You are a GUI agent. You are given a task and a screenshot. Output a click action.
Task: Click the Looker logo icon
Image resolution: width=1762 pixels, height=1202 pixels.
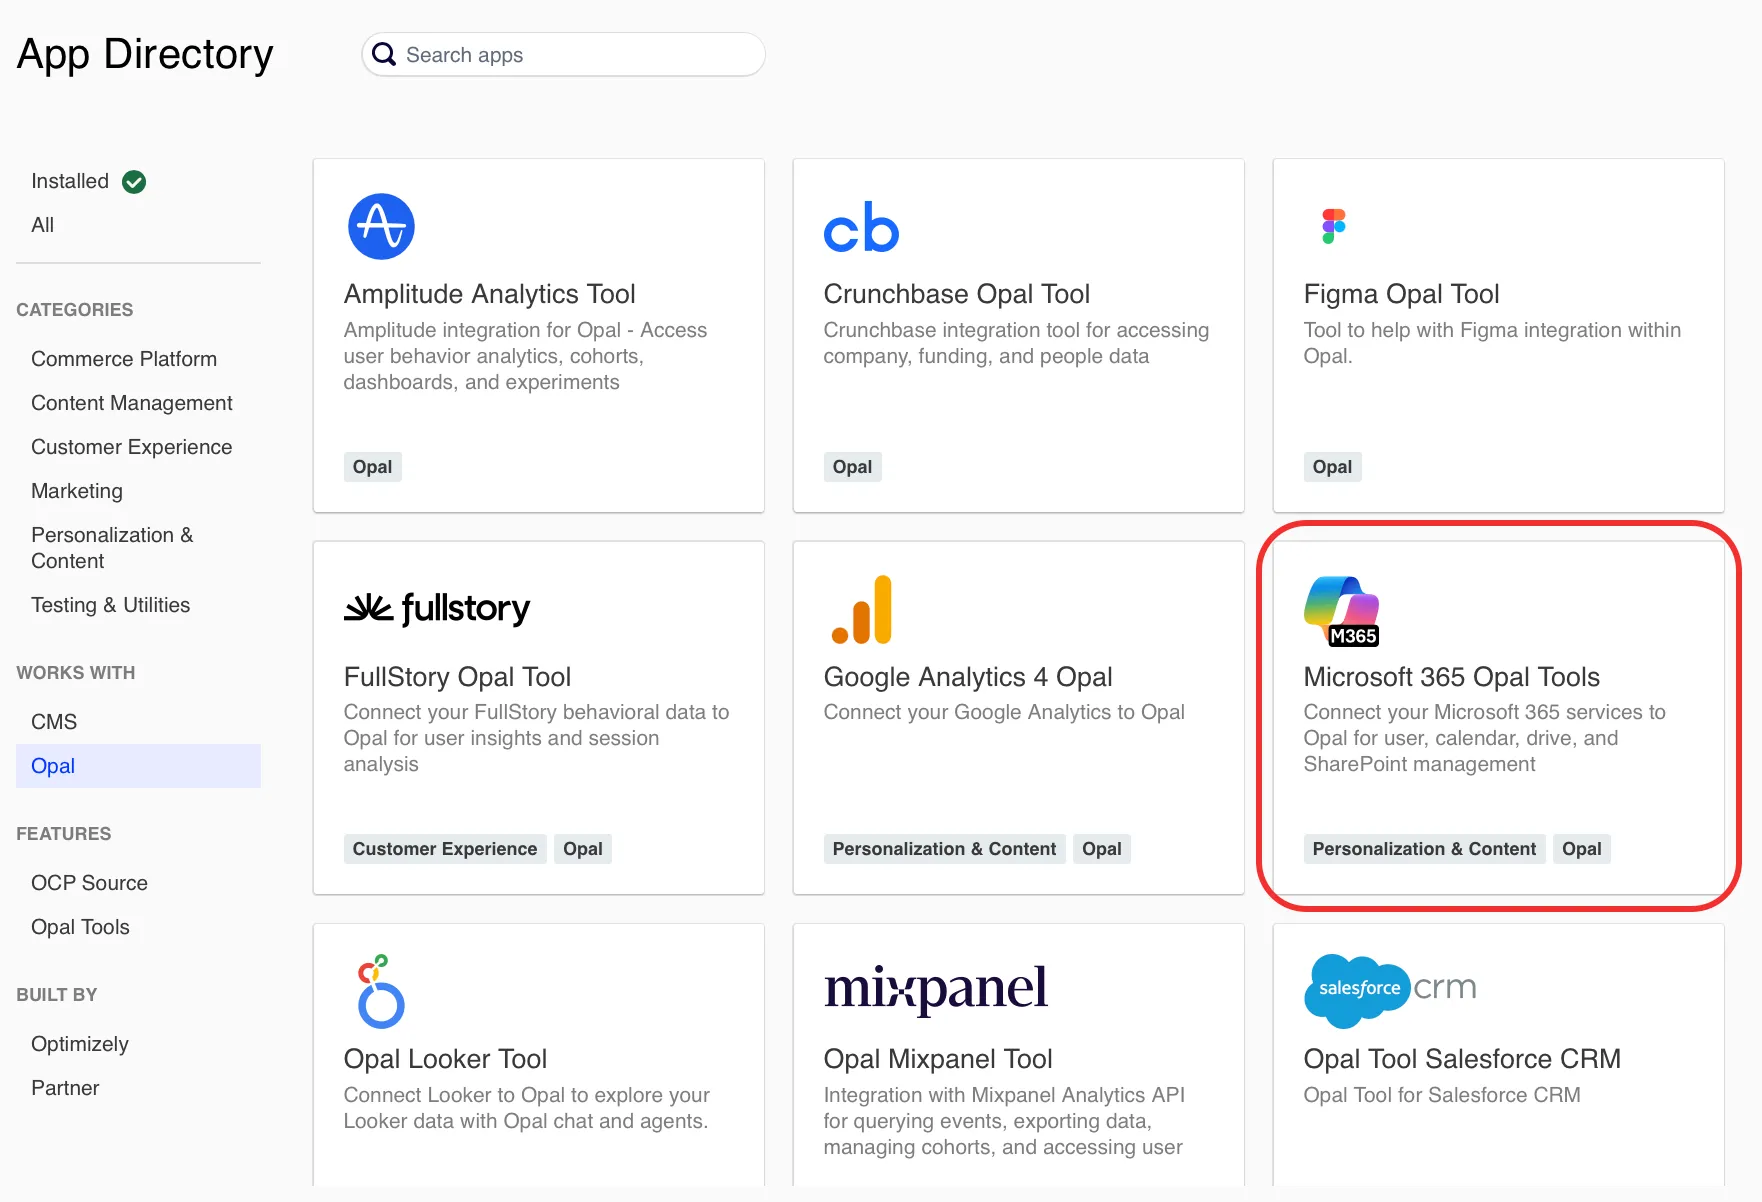380,992
